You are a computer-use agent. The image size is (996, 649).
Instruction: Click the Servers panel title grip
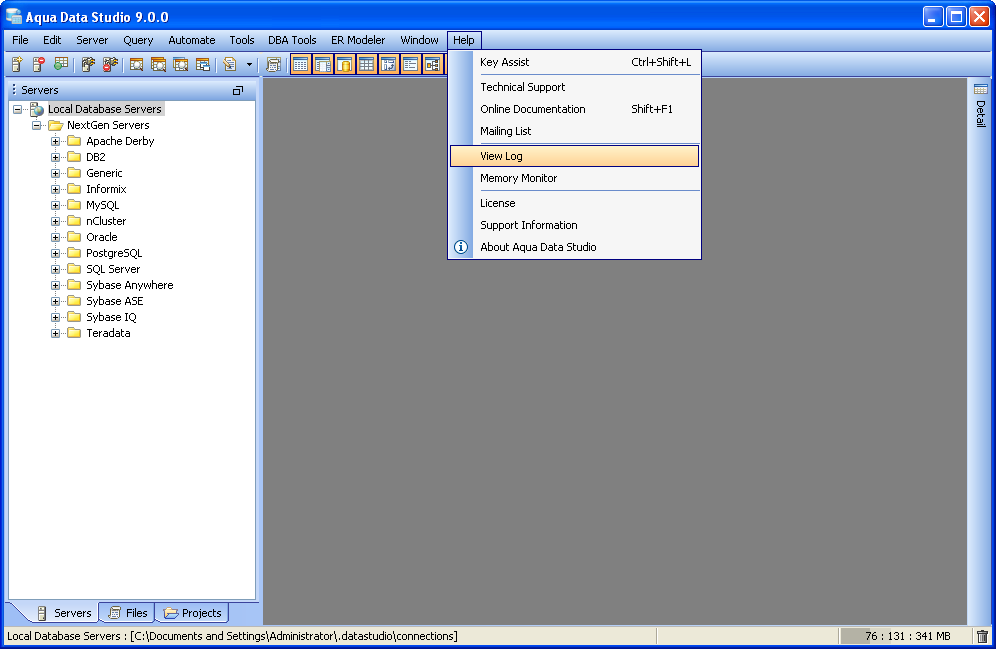click(x=14, y=90)
